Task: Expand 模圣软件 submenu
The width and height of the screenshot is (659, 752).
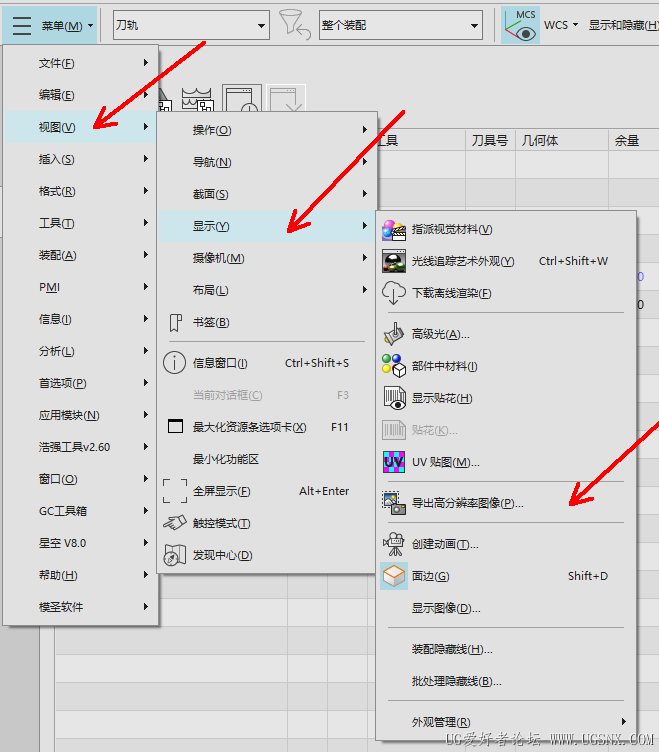Action: [81, 607]
